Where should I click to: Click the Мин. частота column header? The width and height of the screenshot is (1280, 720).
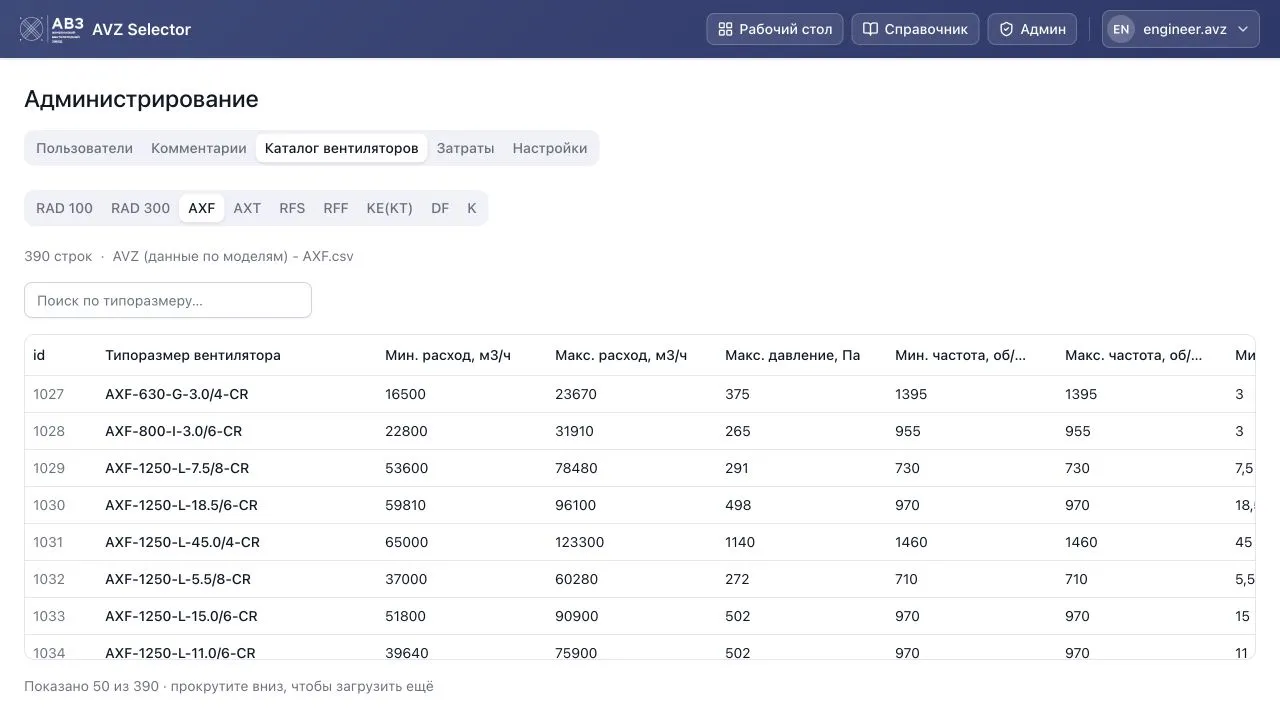pyautogui.click(x=960, y=355)
